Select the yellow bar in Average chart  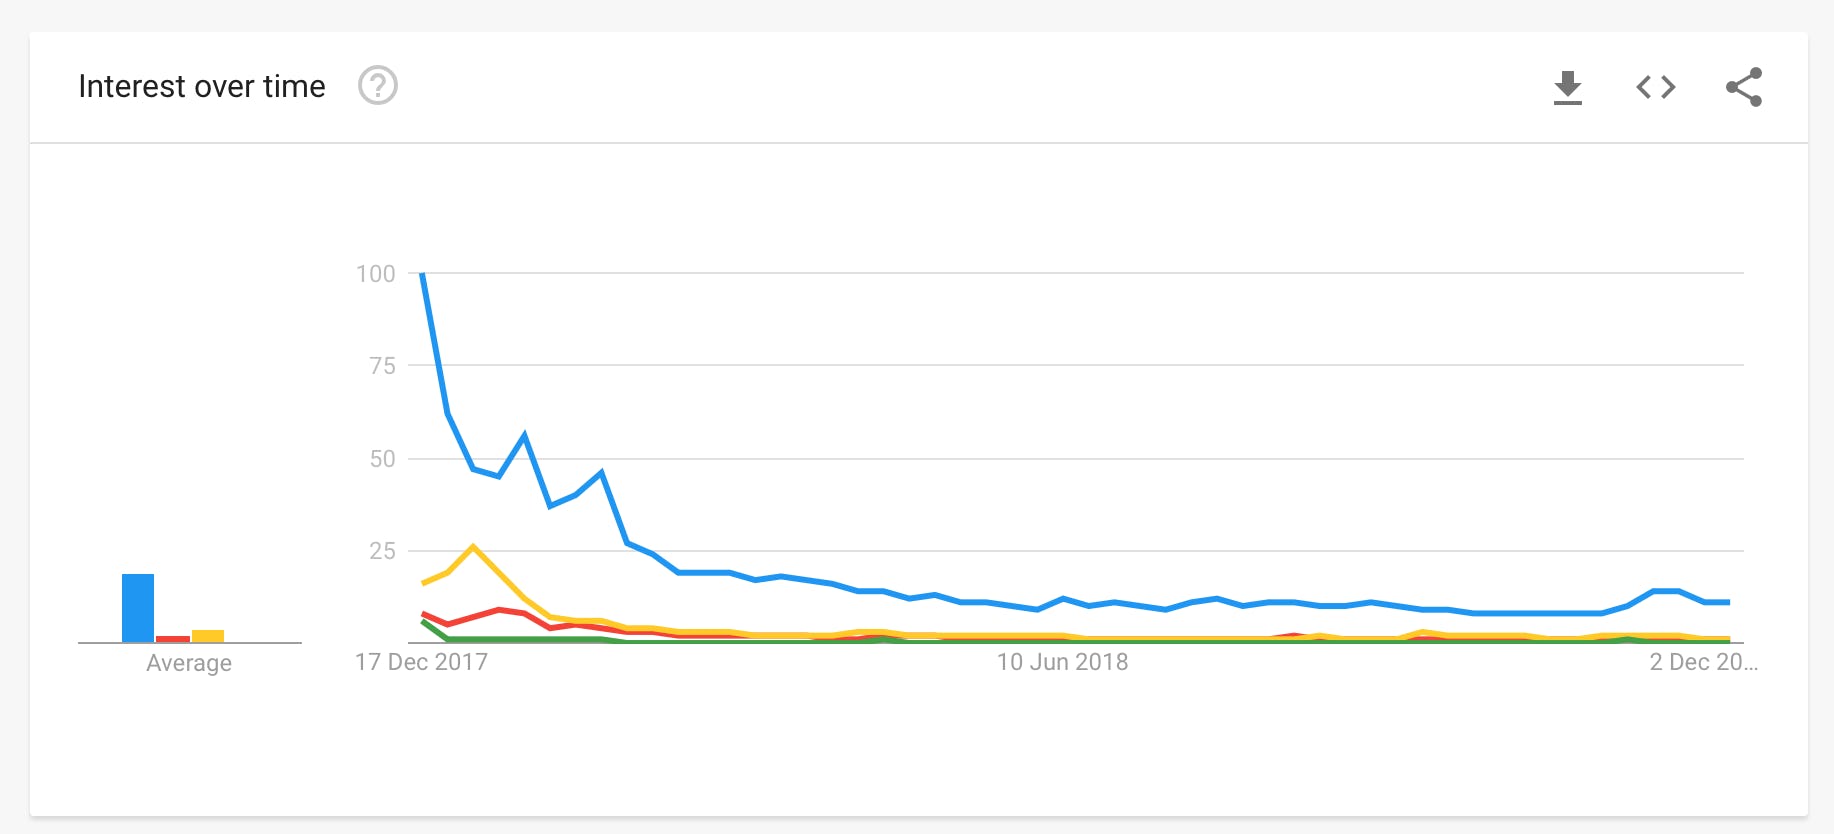point(208,636)
